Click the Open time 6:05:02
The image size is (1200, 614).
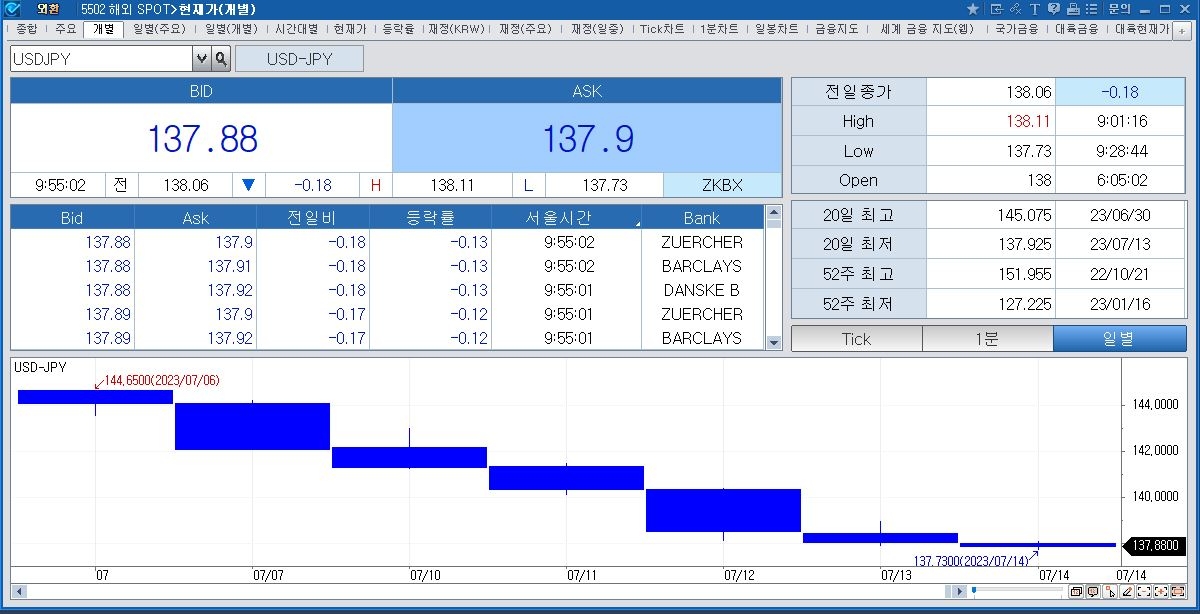1120,181
